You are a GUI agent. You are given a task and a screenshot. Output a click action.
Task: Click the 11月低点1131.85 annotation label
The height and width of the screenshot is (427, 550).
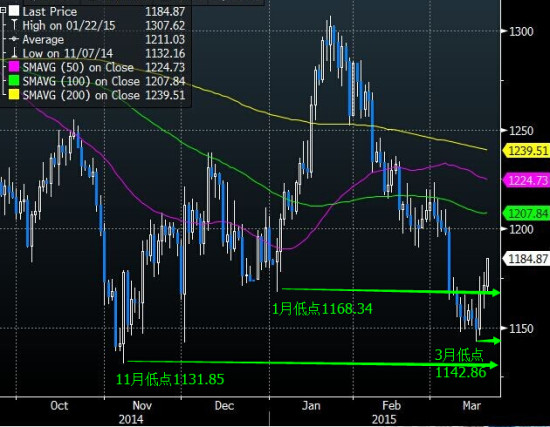point(170,379)
